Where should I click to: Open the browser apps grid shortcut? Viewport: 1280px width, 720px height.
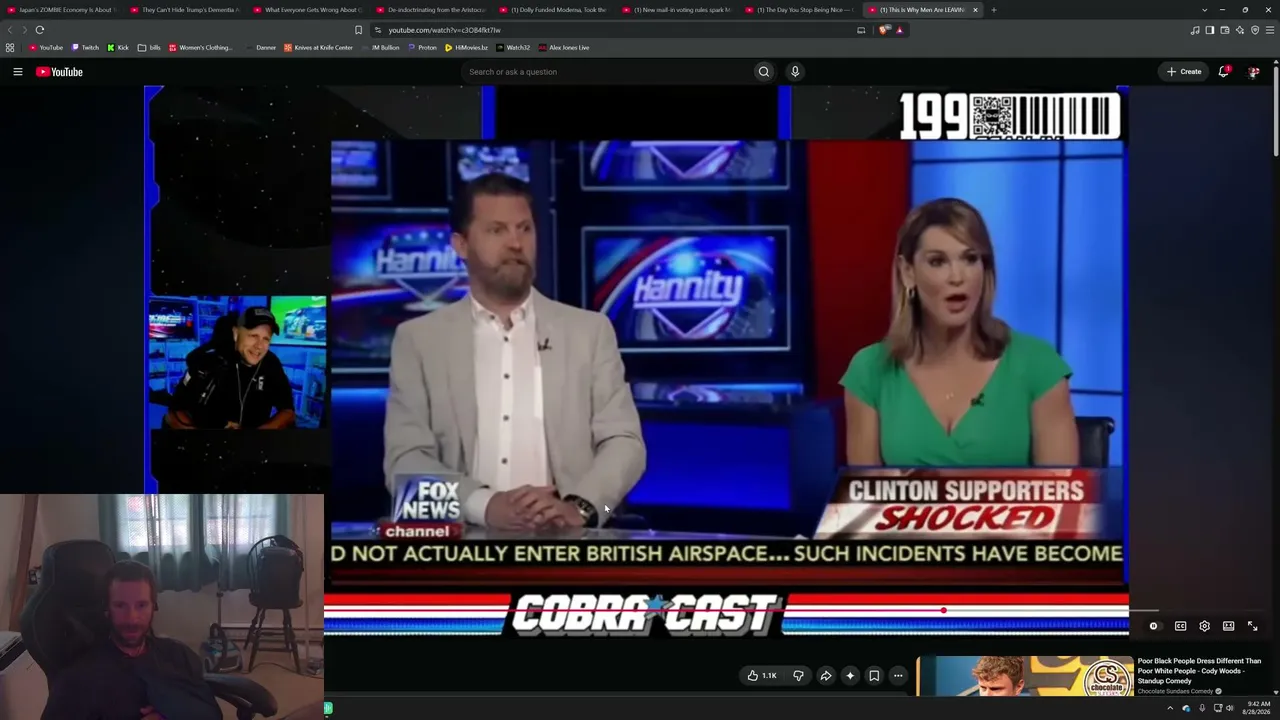click(10, 47)
